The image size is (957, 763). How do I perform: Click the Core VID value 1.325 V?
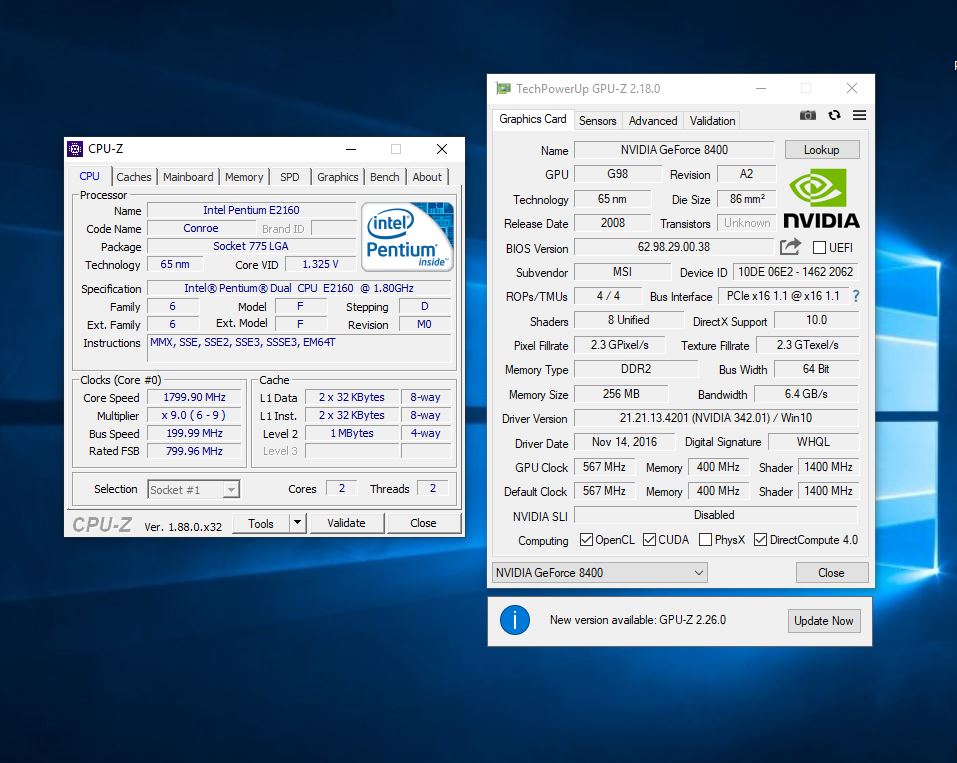click(x=320, y=264)
